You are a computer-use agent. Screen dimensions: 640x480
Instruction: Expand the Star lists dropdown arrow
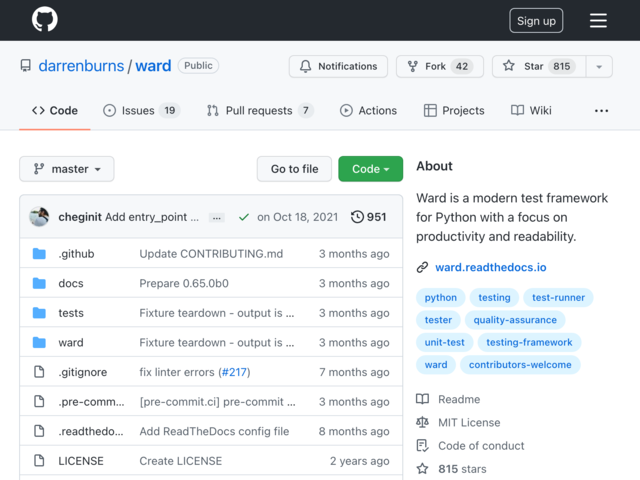[599, 67]
